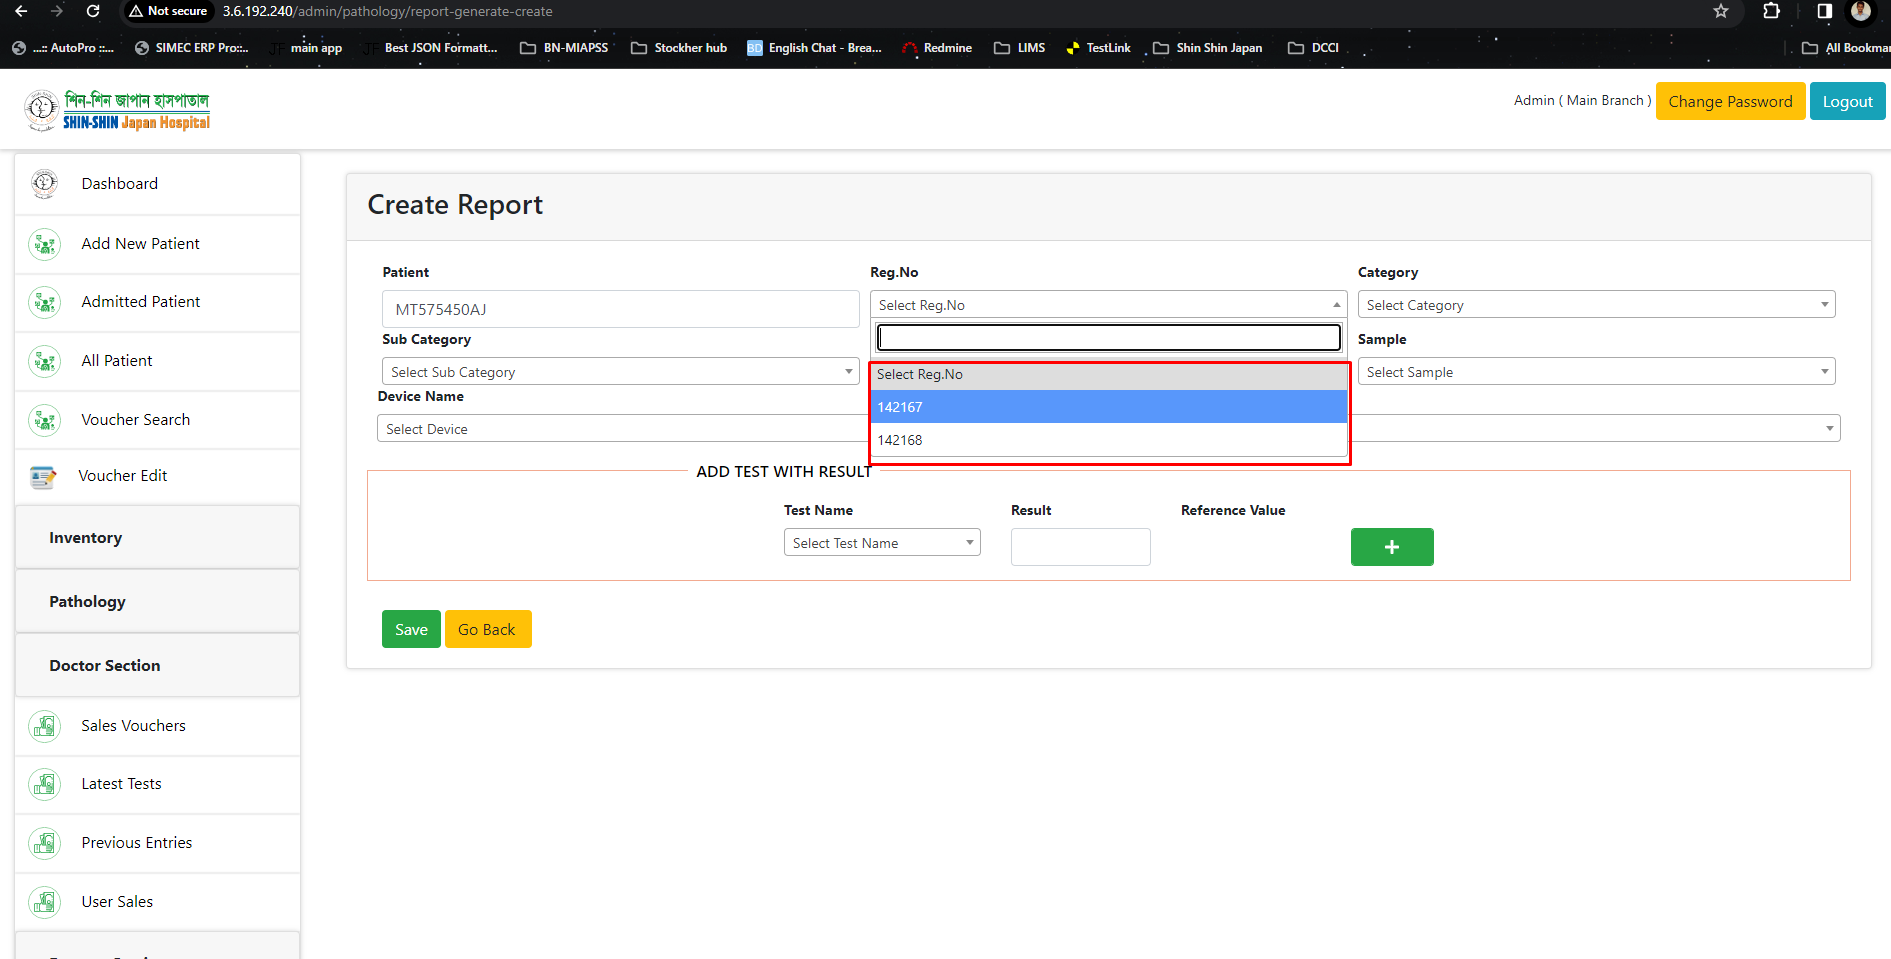The width and height of the screenshot is (1891, 959).
Task: Open the SIMEC ERP bookmark
Action: (x=191, y=48)
